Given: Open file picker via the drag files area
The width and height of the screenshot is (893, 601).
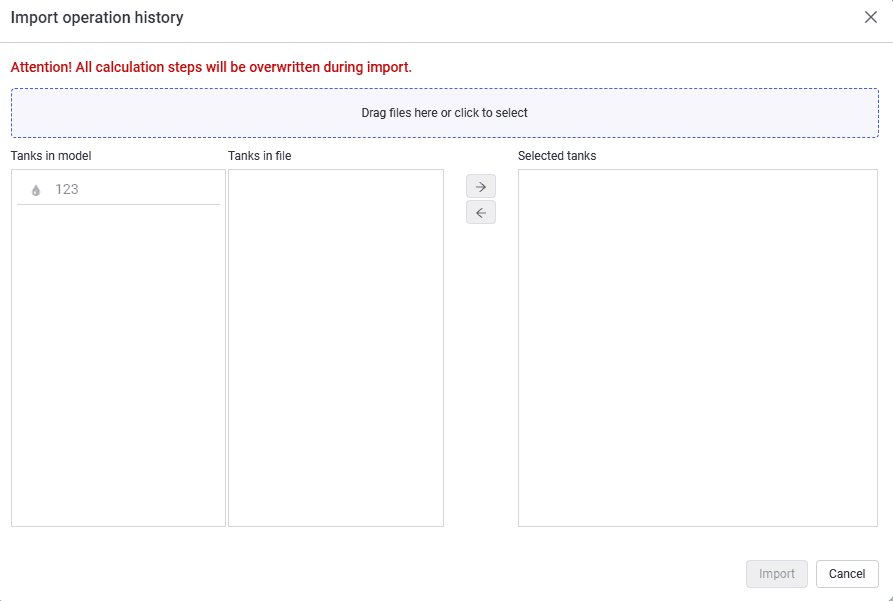Looking at the screenshot, I should click(445, 113).
